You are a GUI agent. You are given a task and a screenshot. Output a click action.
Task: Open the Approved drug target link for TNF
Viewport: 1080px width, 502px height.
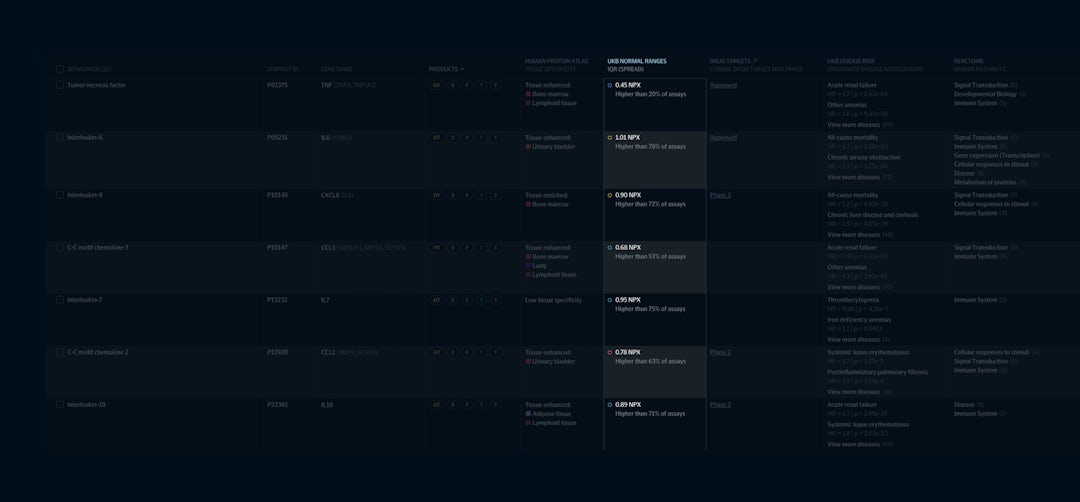[x=723, y=86]
